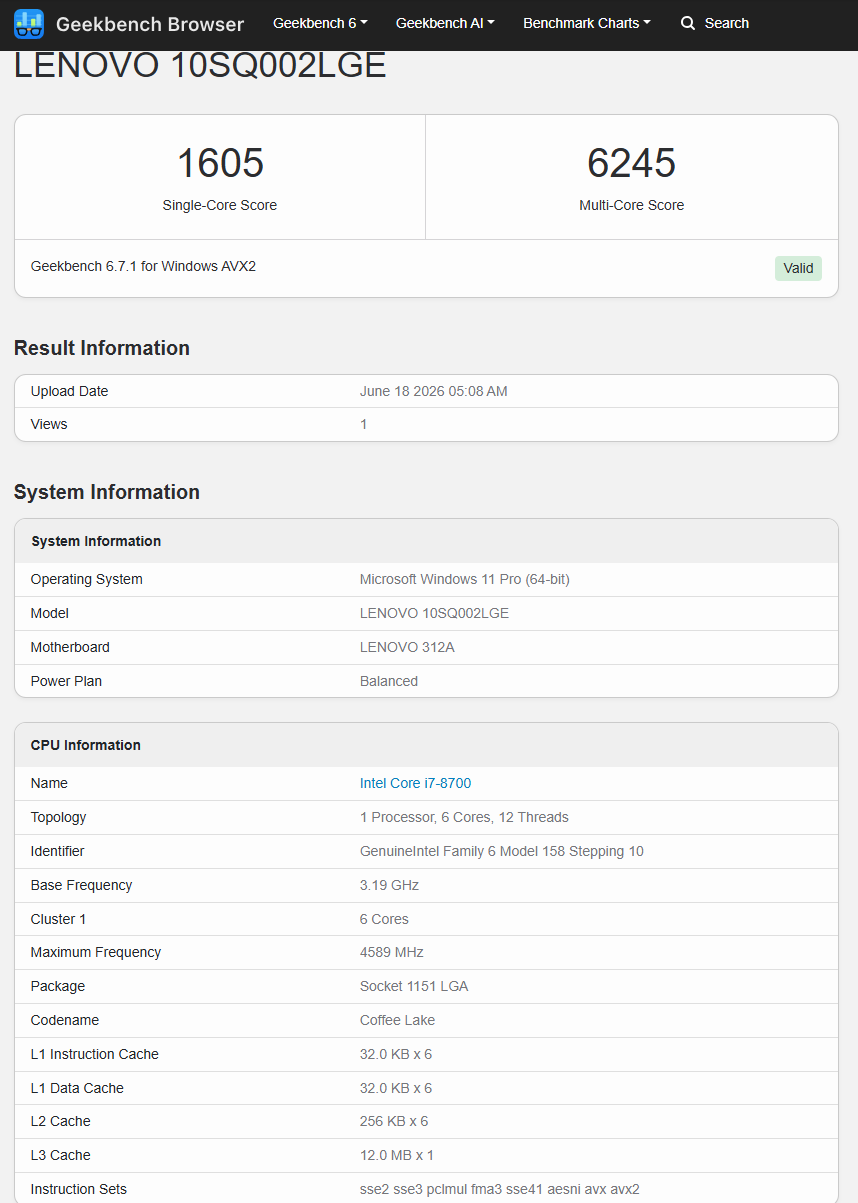Select the single-core score 1605

click(x=220, y=163)
